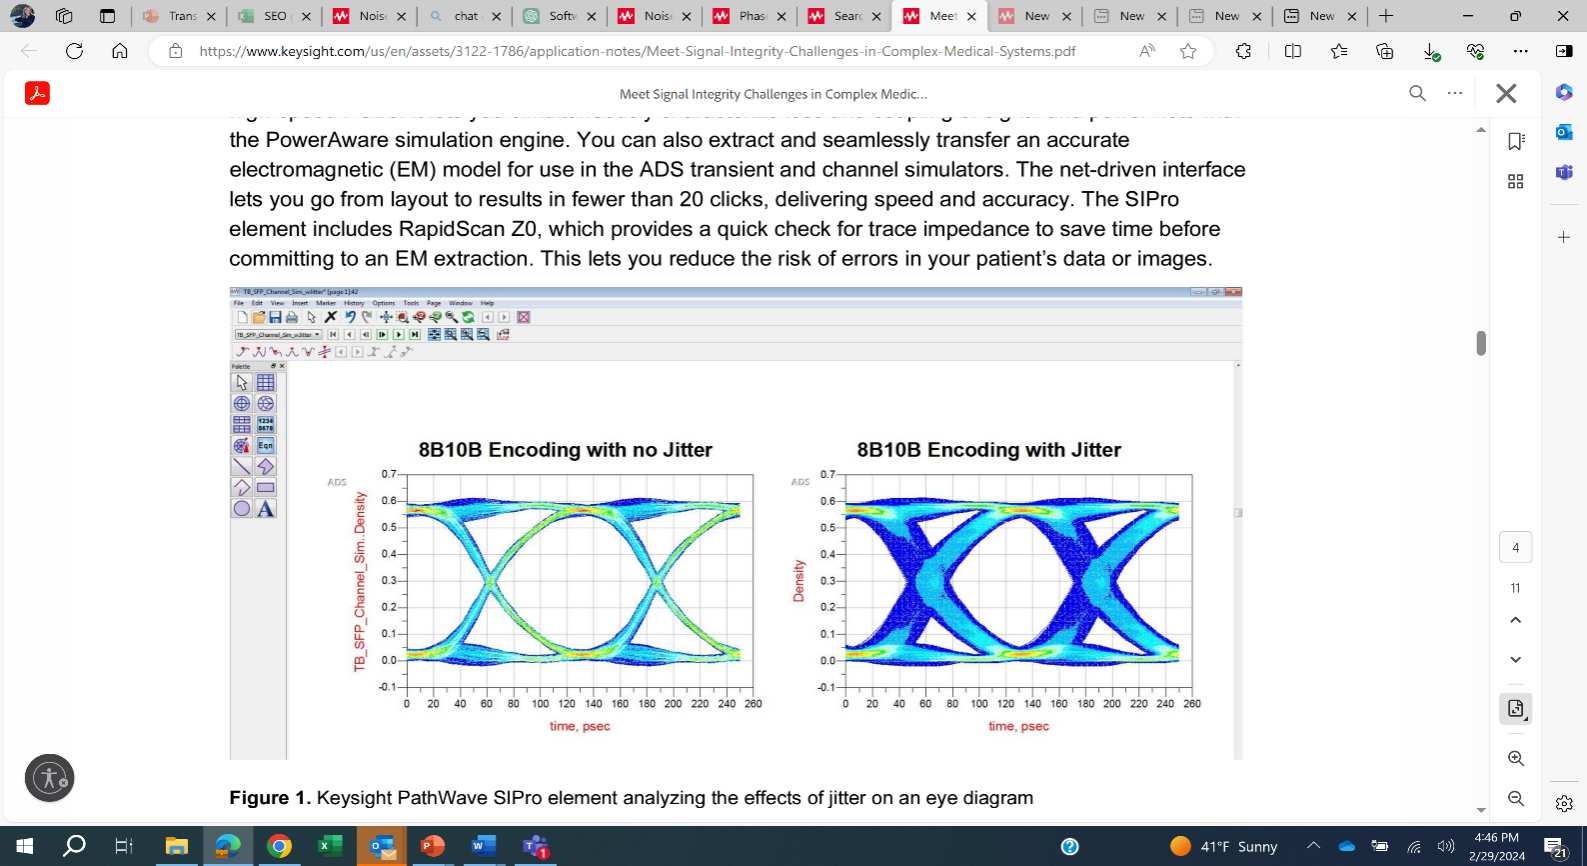1587x866 pixels.
Task: Open Teams in the Edge sidebar
Action: coord(1564,172)
